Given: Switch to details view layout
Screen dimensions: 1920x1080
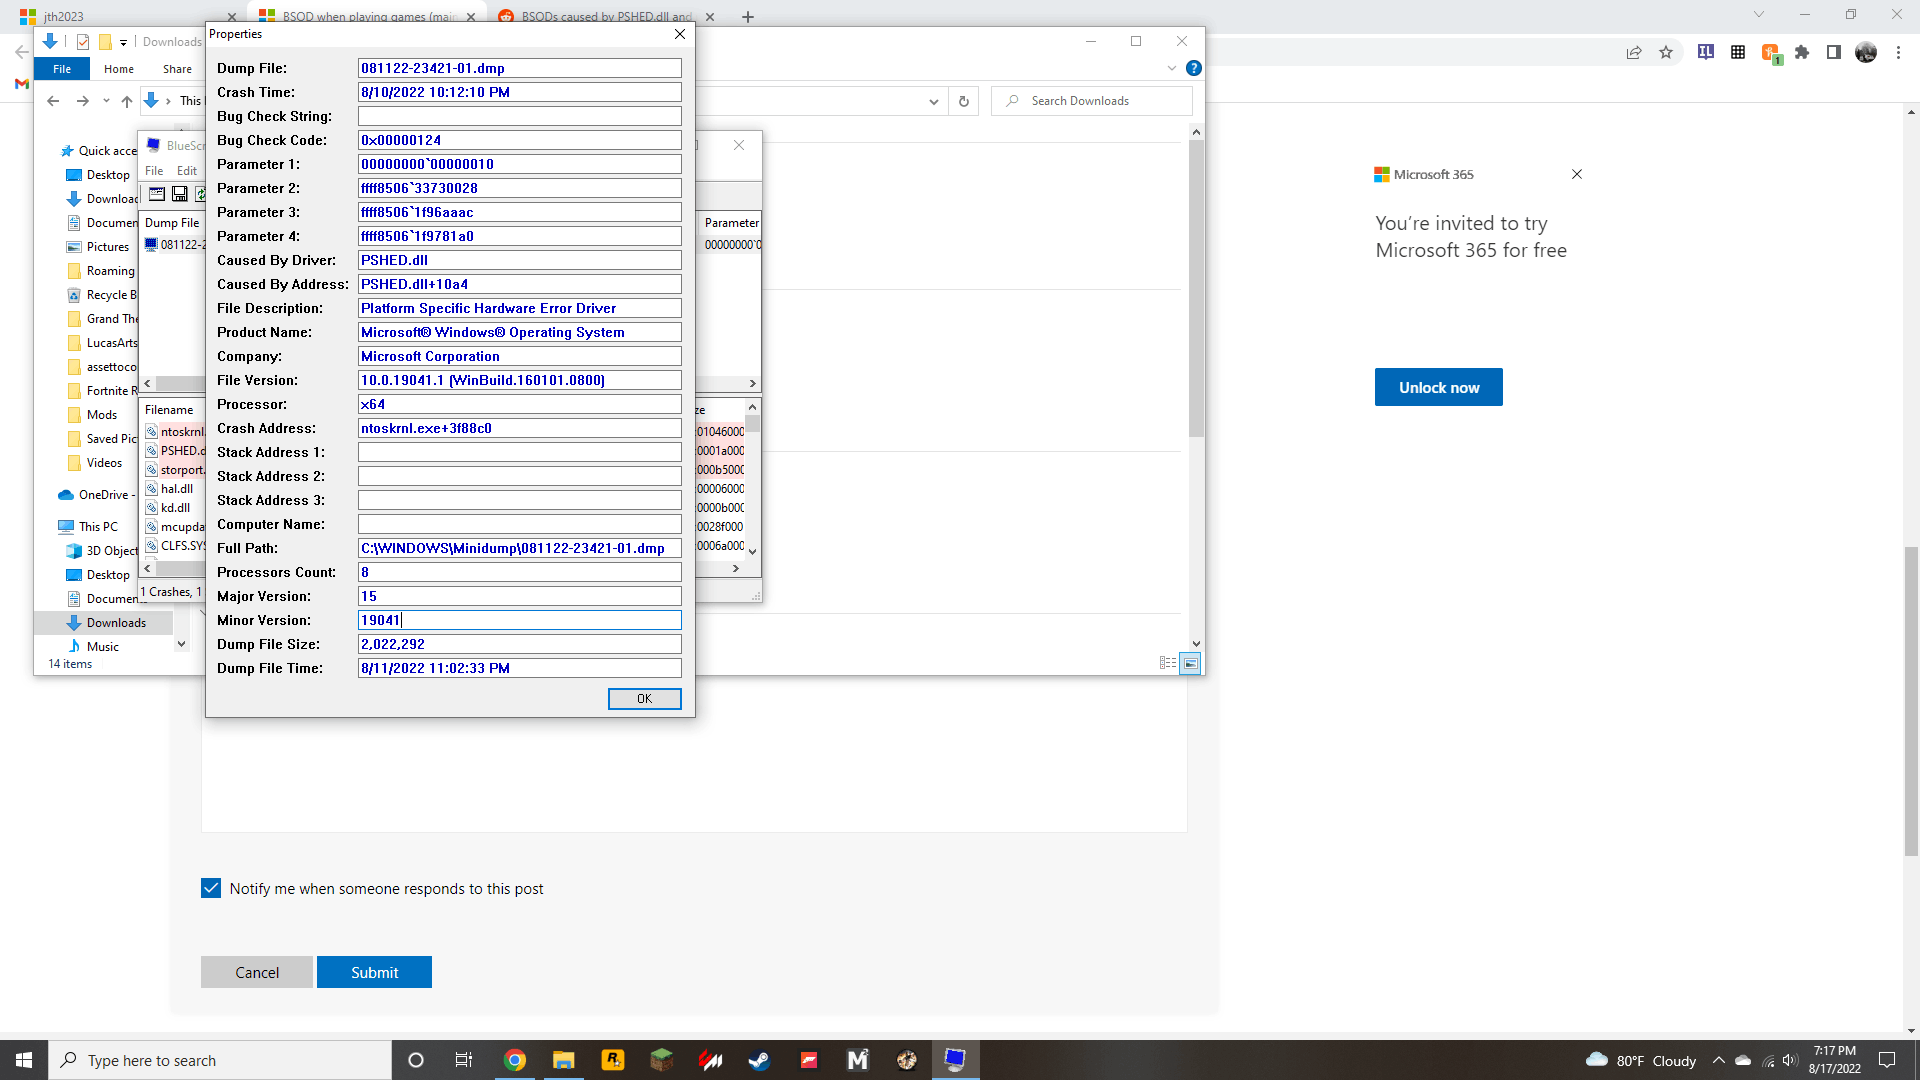Looking at the screenshot, I should pyautogui.click(x=1167, y=663).
